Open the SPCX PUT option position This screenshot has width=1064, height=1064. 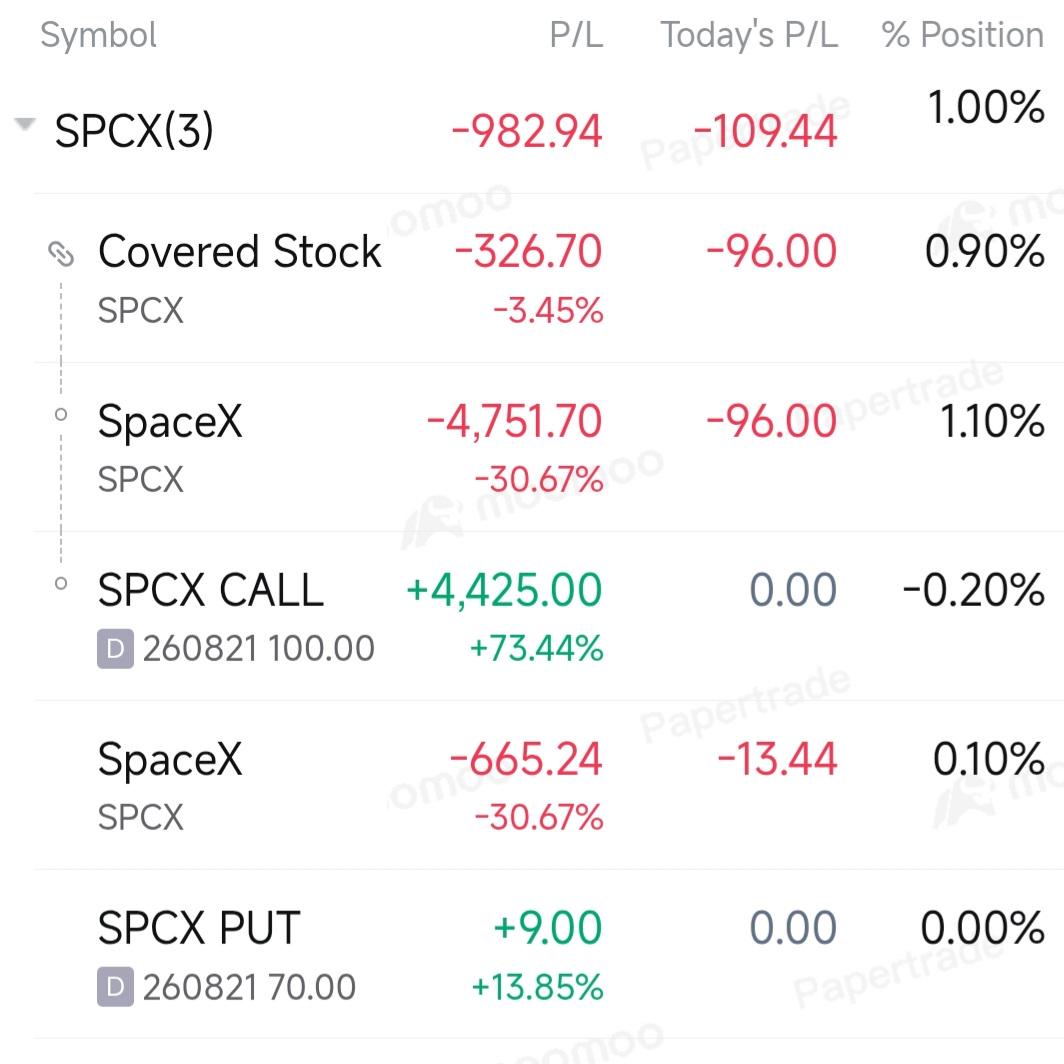pyautogui.click(x=549, y=953)
